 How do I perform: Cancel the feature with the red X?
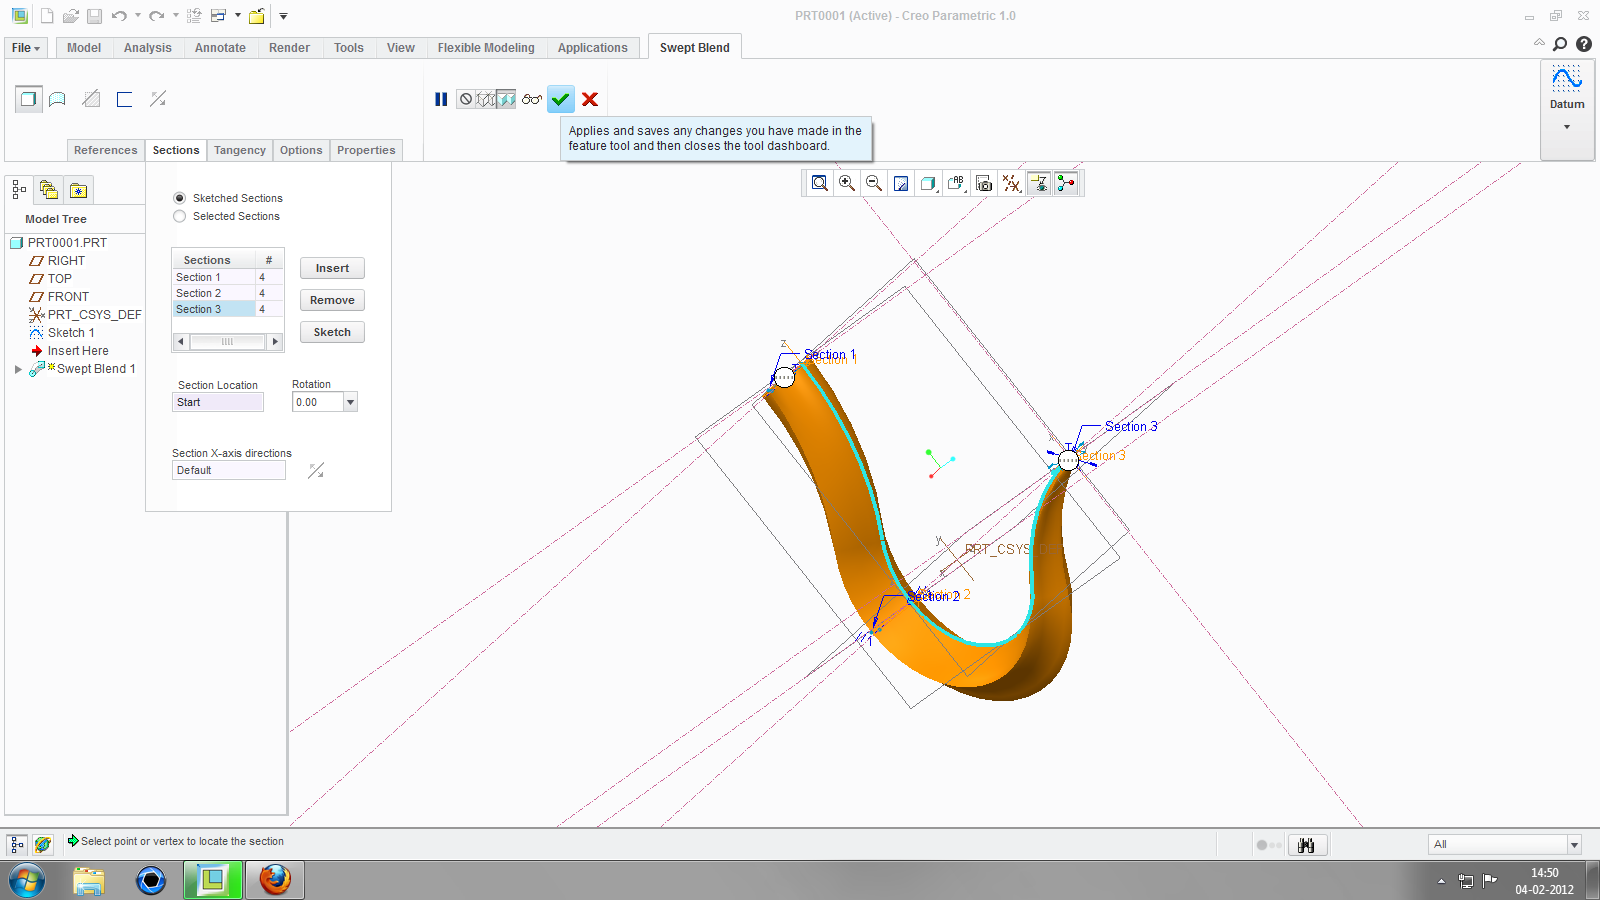coord(590,99)
